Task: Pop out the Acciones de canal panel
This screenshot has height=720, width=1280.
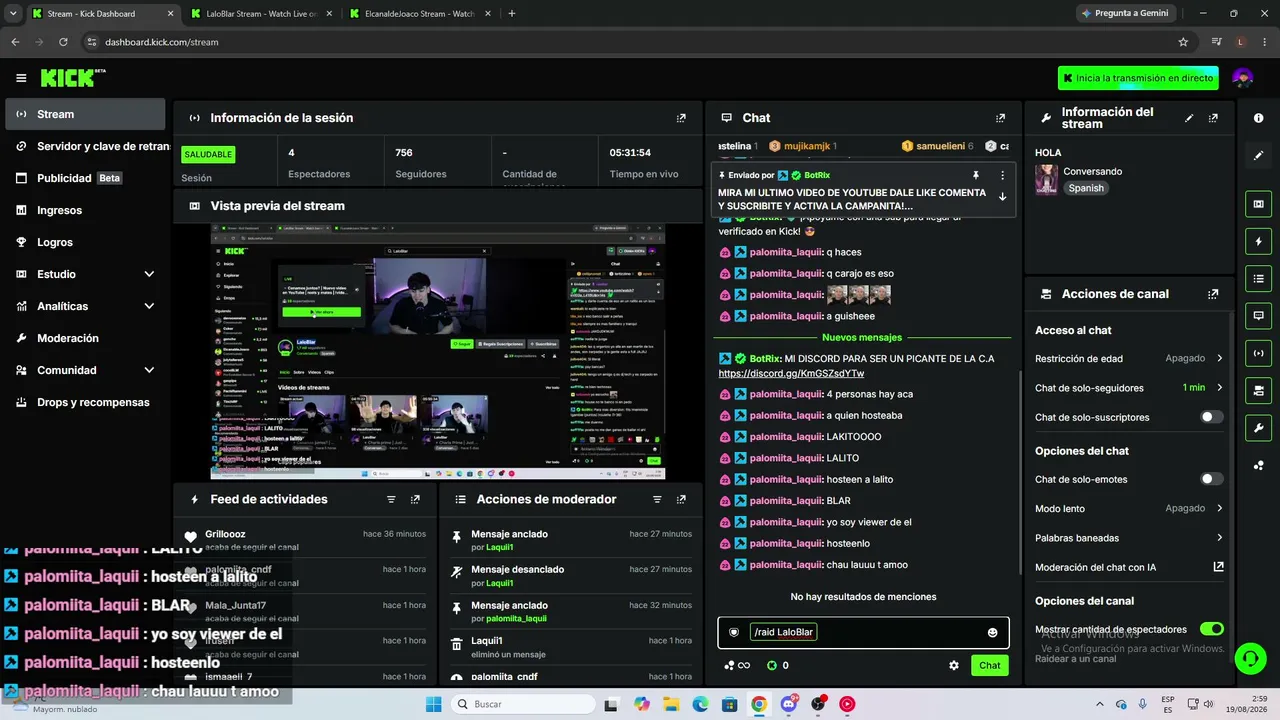Action: pos(1213,294)
